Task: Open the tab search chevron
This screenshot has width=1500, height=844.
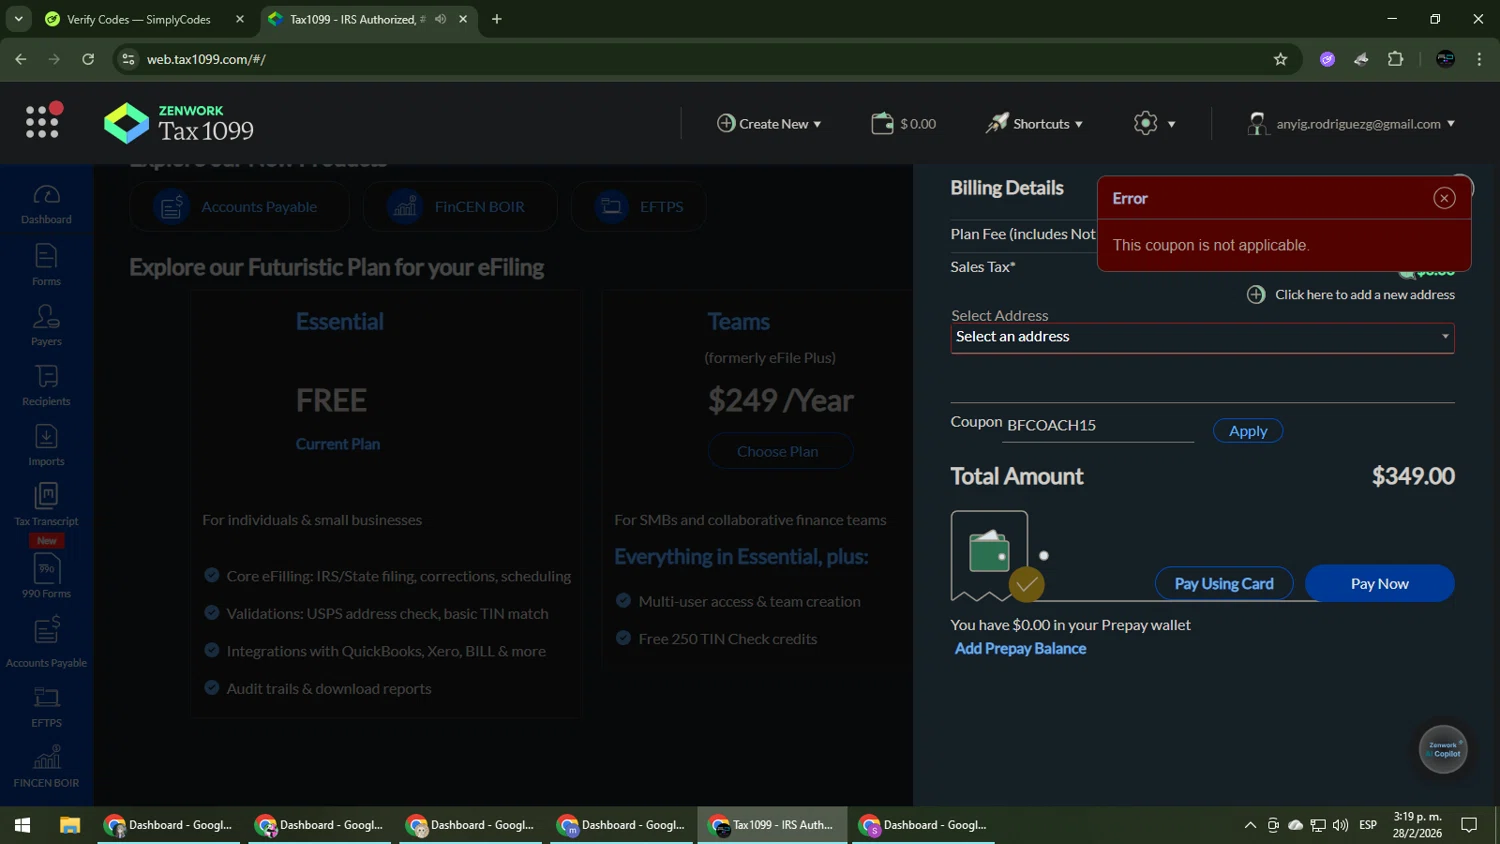Action: click(18, 19)
